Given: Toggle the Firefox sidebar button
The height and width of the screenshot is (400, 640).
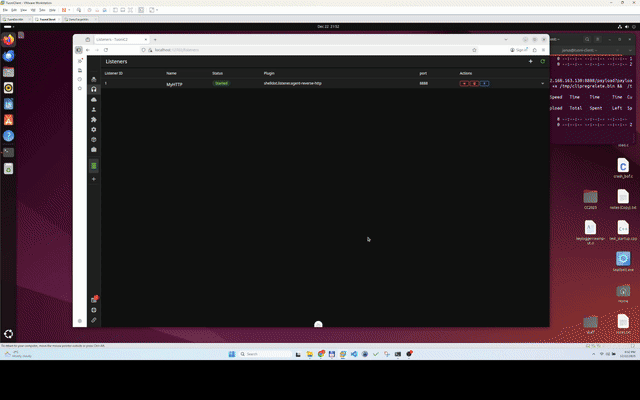Looking at the screenshot, I should (79, 50).
